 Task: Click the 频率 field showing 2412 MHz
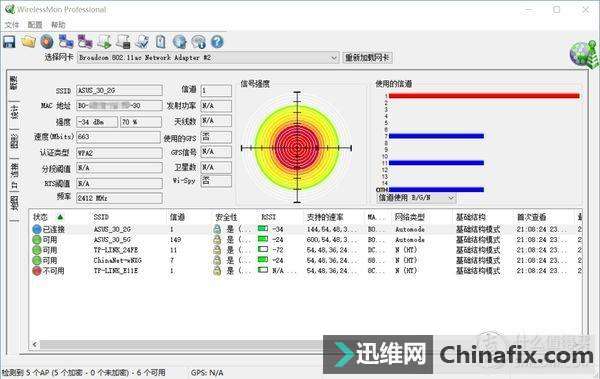[x=119, y=198]
